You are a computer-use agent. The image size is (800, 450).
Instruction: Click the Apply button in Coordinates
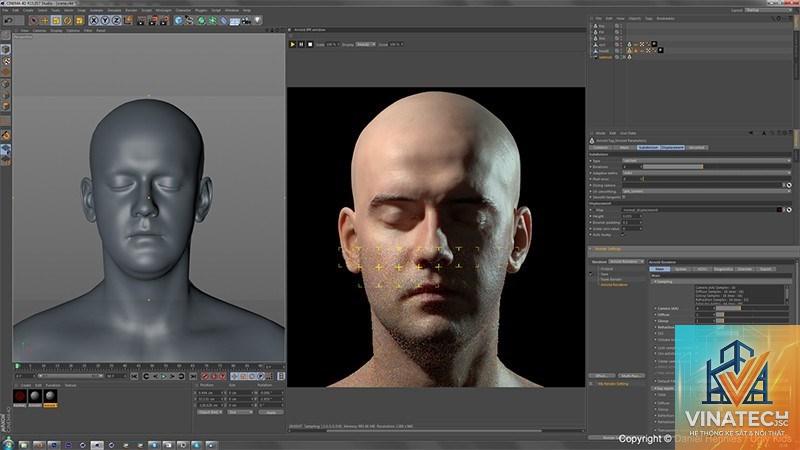click(271, 412)
